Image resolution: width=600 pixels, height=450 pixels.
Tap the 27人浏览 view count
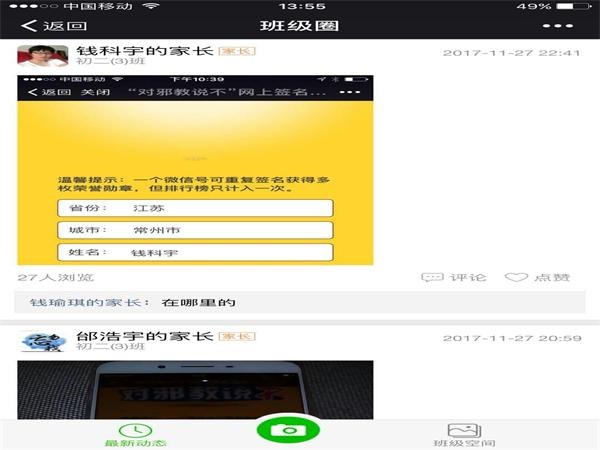coord(55,277)
